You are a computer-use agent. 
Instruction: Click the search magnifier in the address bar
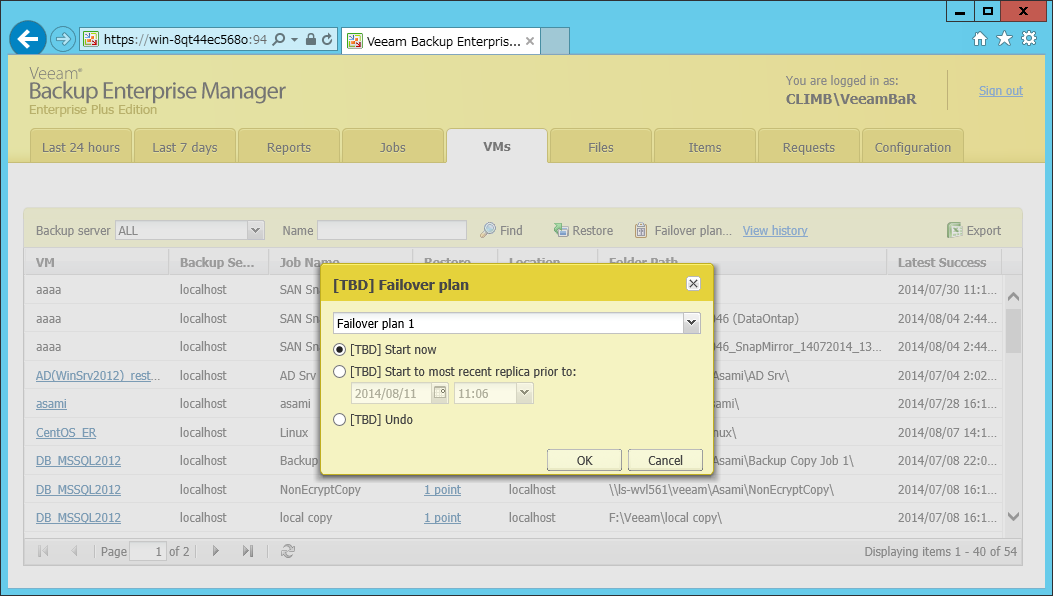tap(279, 40)
